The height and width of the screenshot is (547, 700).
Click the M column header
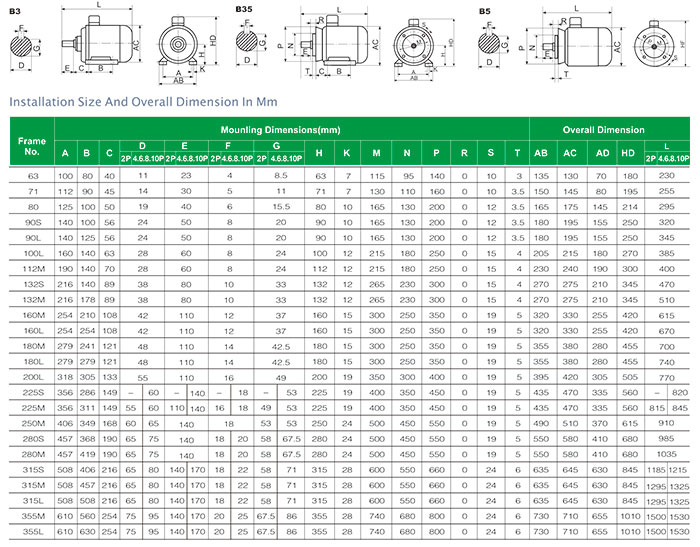pyautogui.click(x=376, y=153)
